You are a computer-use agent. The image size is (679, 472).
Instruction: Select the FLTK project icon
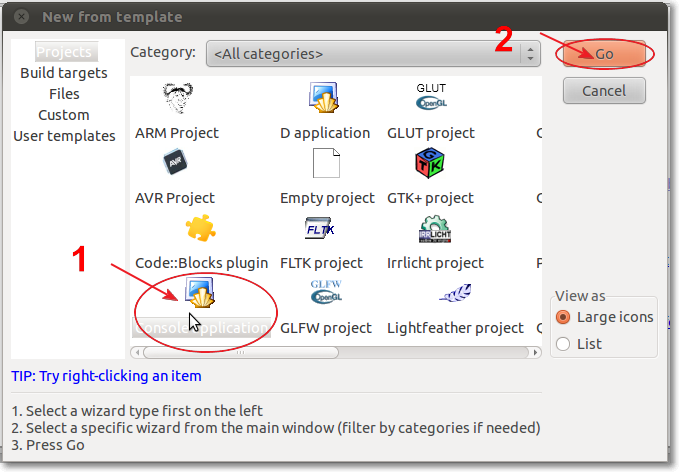pos(320,228)
